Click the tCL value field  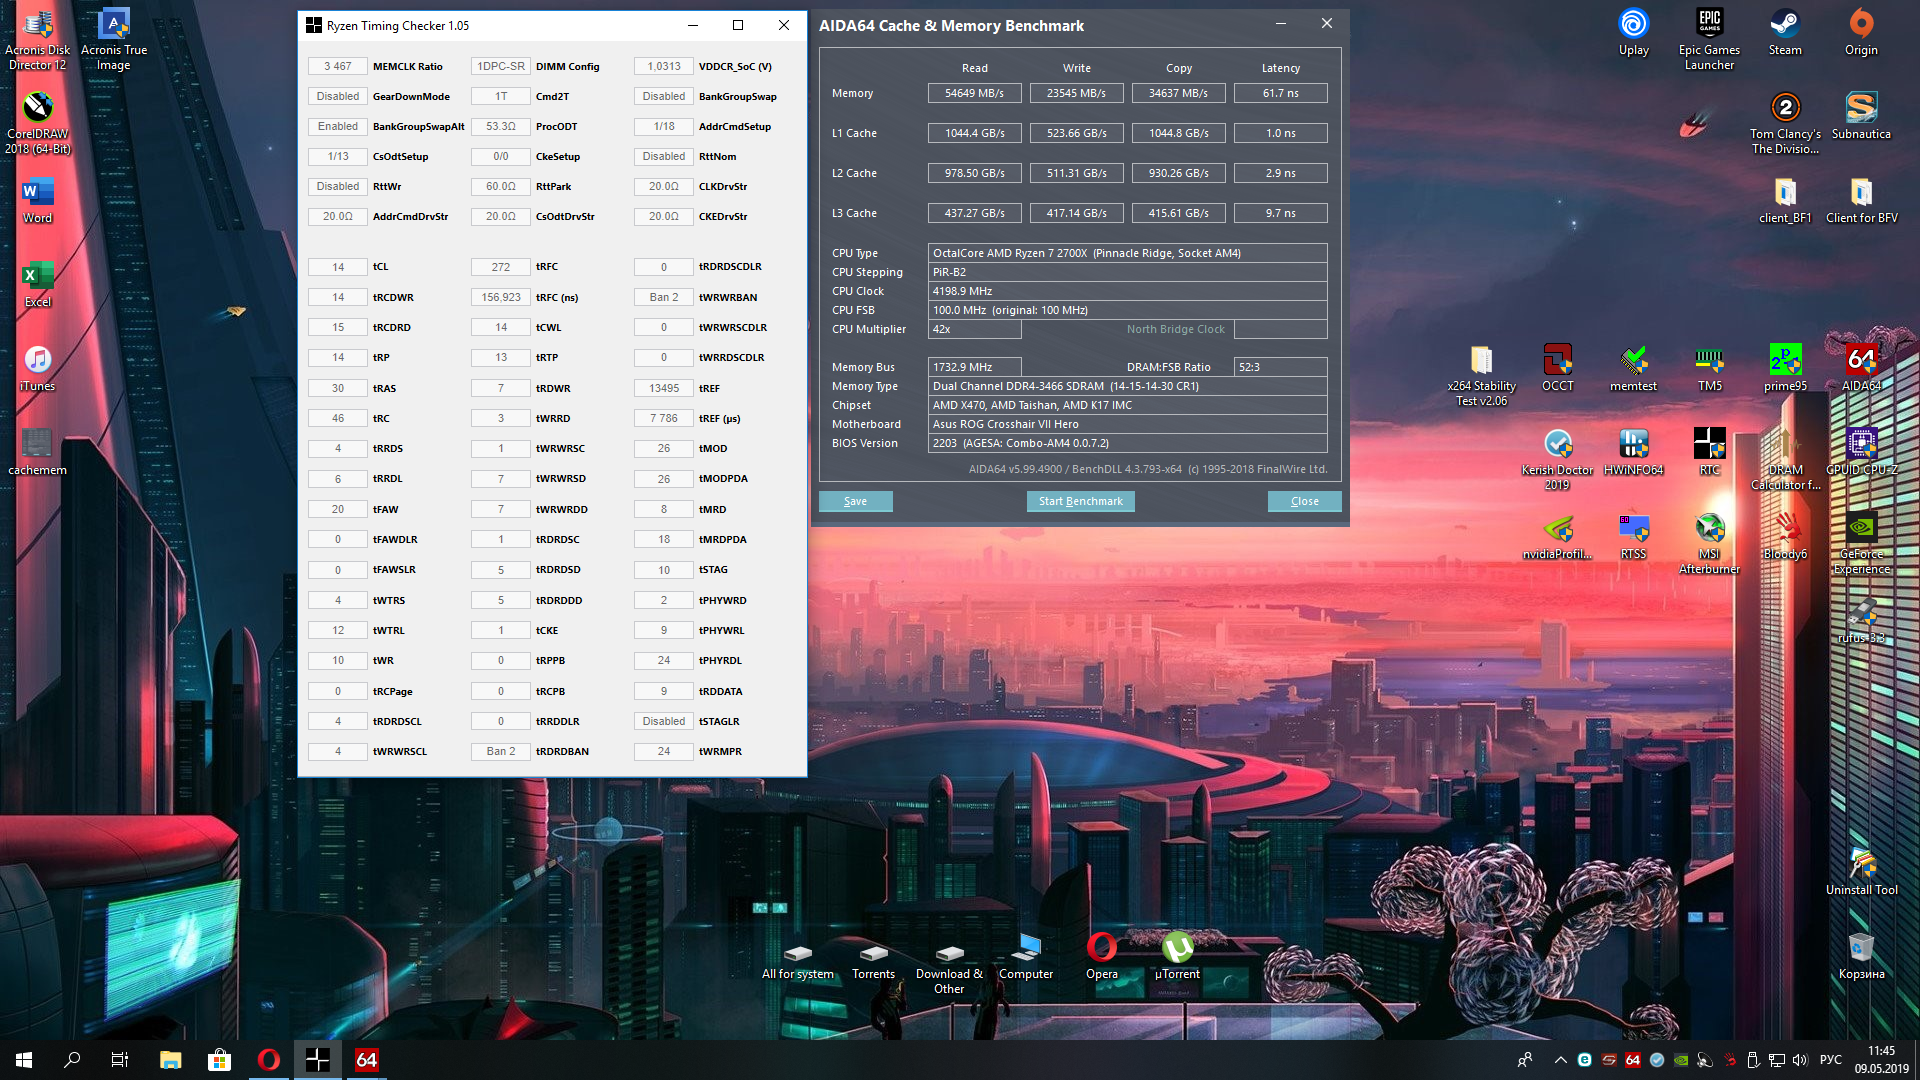[338, 267]
